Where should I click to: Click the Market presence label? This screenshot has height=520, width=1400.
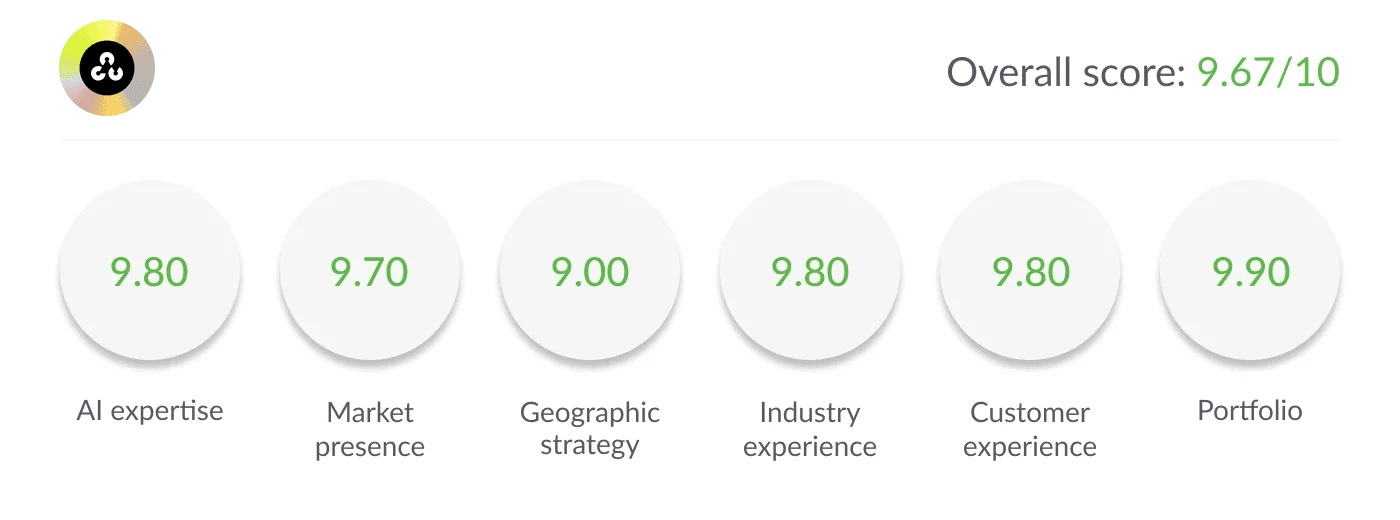click(370, 429)
